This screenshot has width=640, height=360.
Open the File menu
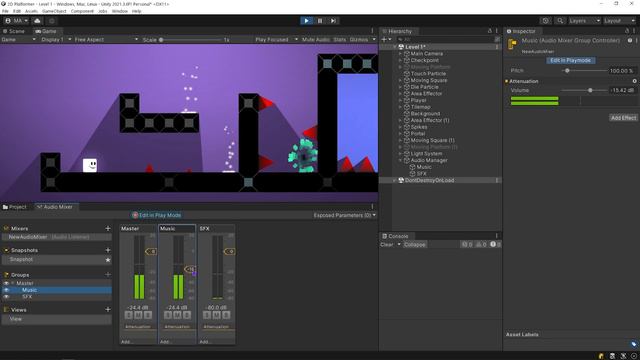pos(5,11)
